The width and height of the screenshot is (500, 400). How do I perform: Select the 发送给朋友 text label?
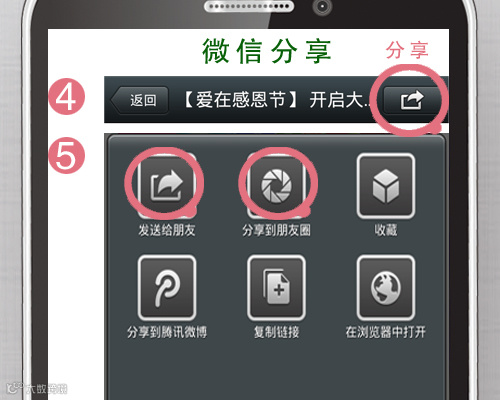coord(167,230)
